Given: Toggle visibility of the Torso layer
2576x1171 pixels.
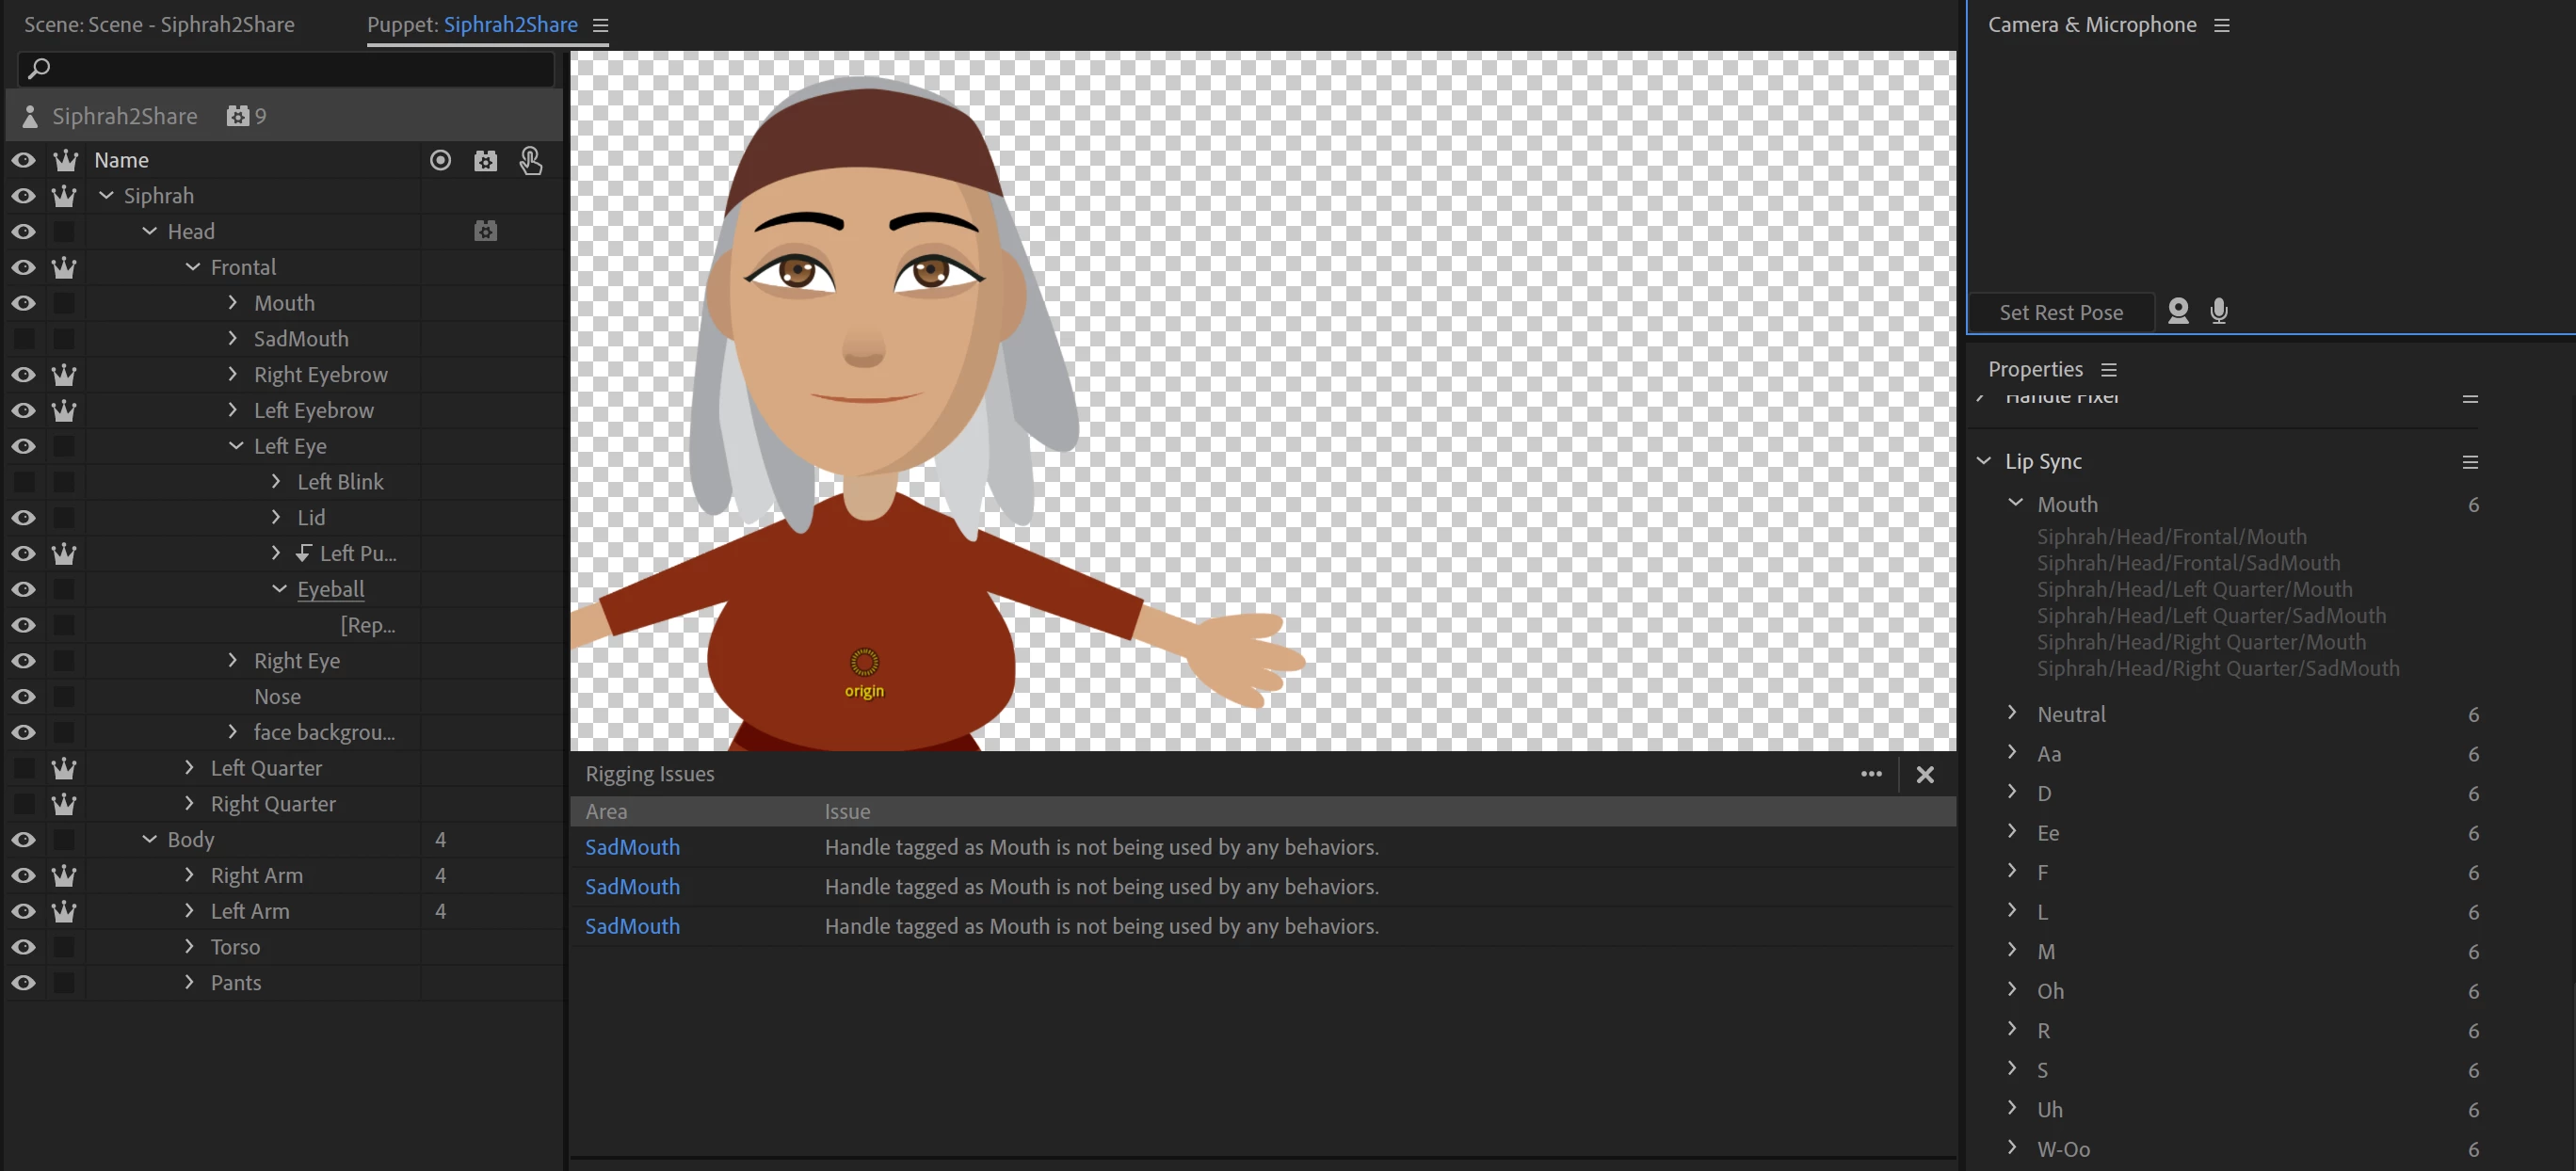Looking at the screenshot, I should pyautogui.click(x=24, y=946).
